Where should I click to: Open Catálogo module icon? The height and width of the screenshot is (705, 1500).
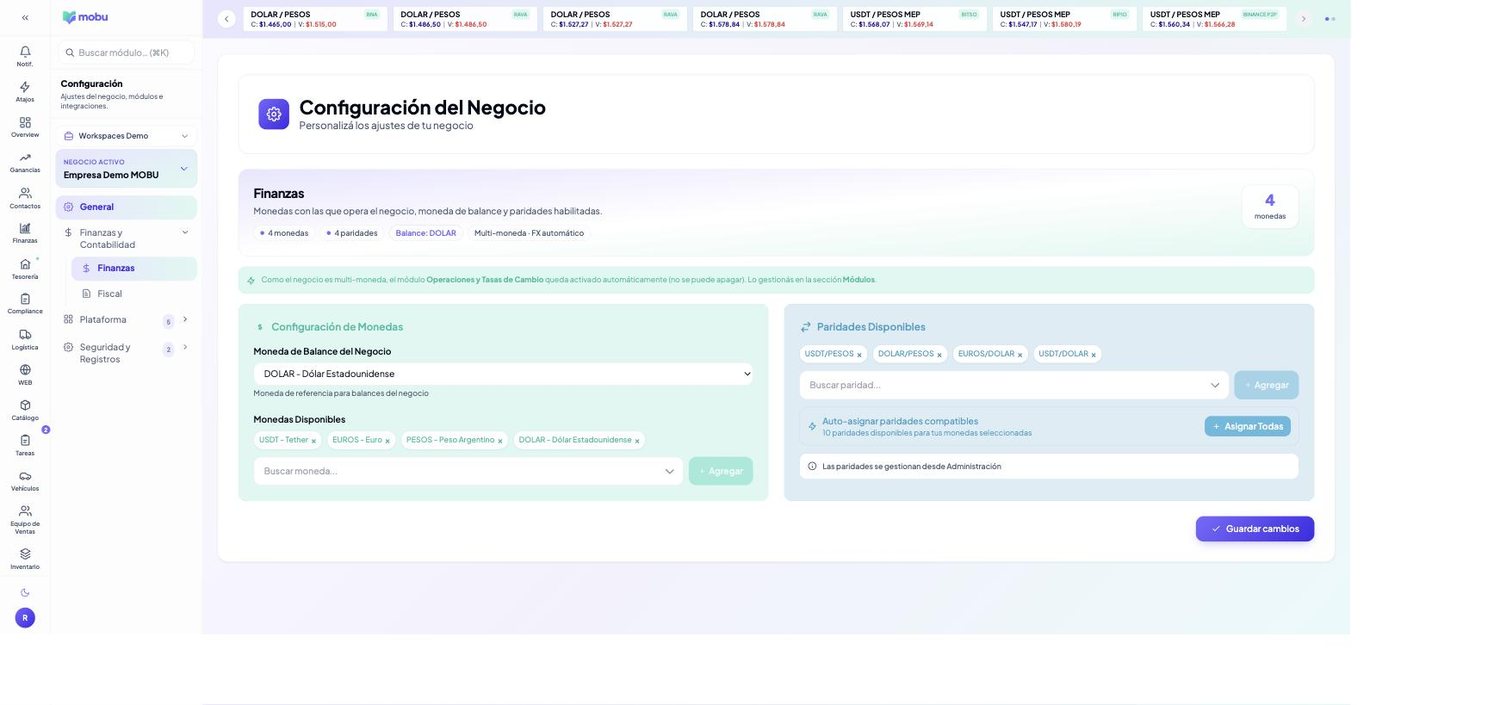[x=25, y=411]
